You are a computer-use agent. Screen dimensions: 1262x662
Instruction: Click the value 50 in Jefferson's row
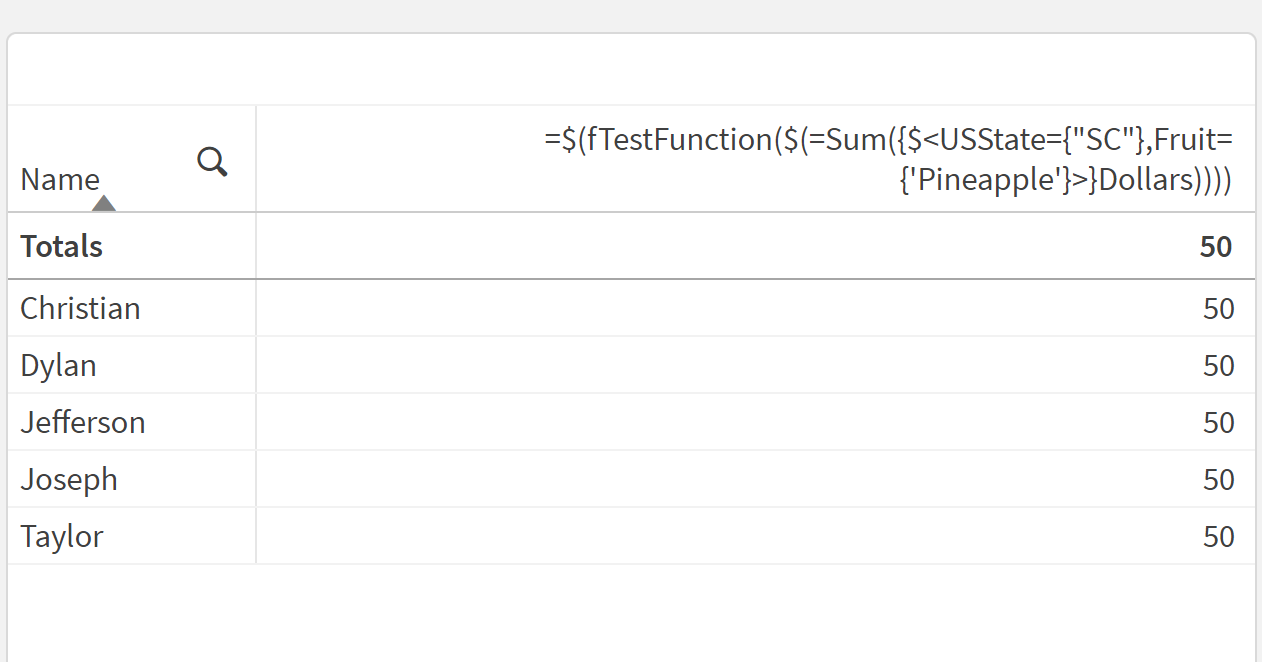(1218, 422)
